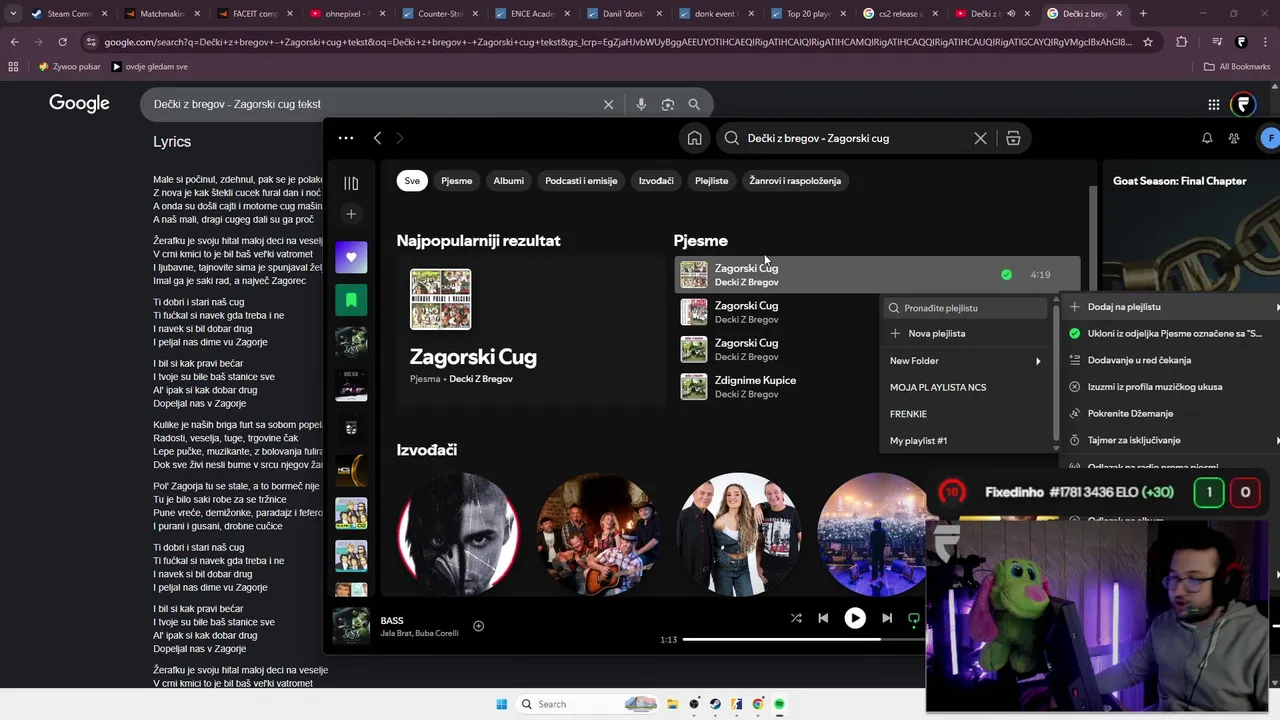Expand New Folder submenu

pos(966,360)
